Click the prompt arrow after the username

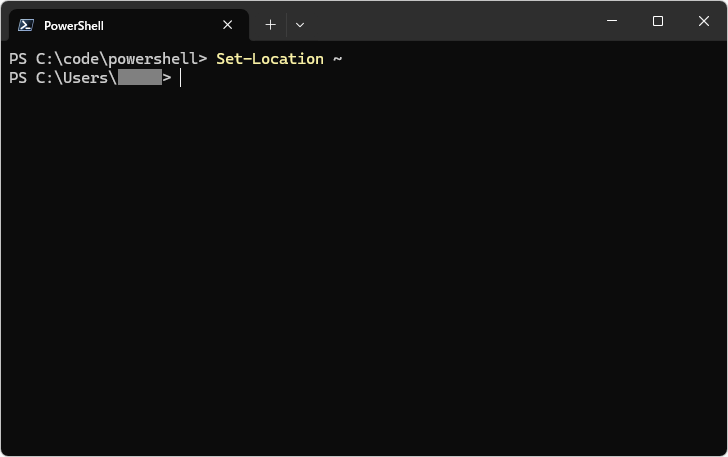coord(167,78)
